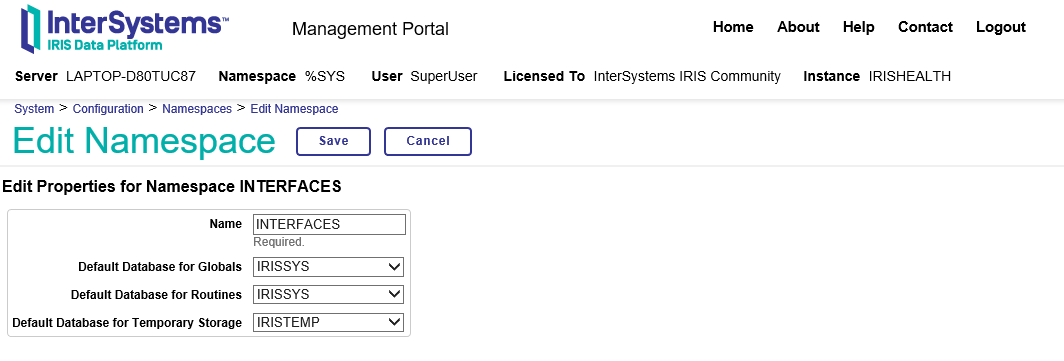
Task: Click the SuperUser user name
Action: click(x=444, y=77)
